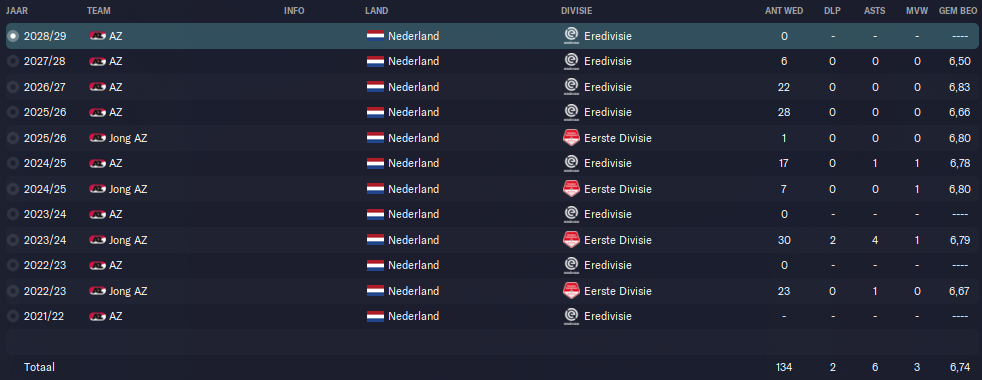Sort table by JAAR column header

pyautogui.click(x=16, y=11)
